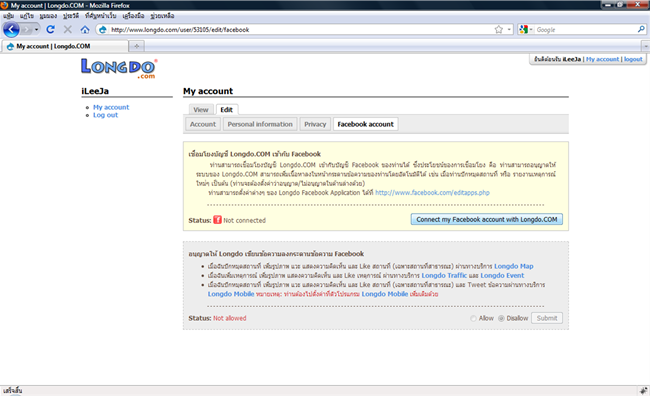Click the Not allowed status text
650x396 pixels.
[x=230, y=318]
